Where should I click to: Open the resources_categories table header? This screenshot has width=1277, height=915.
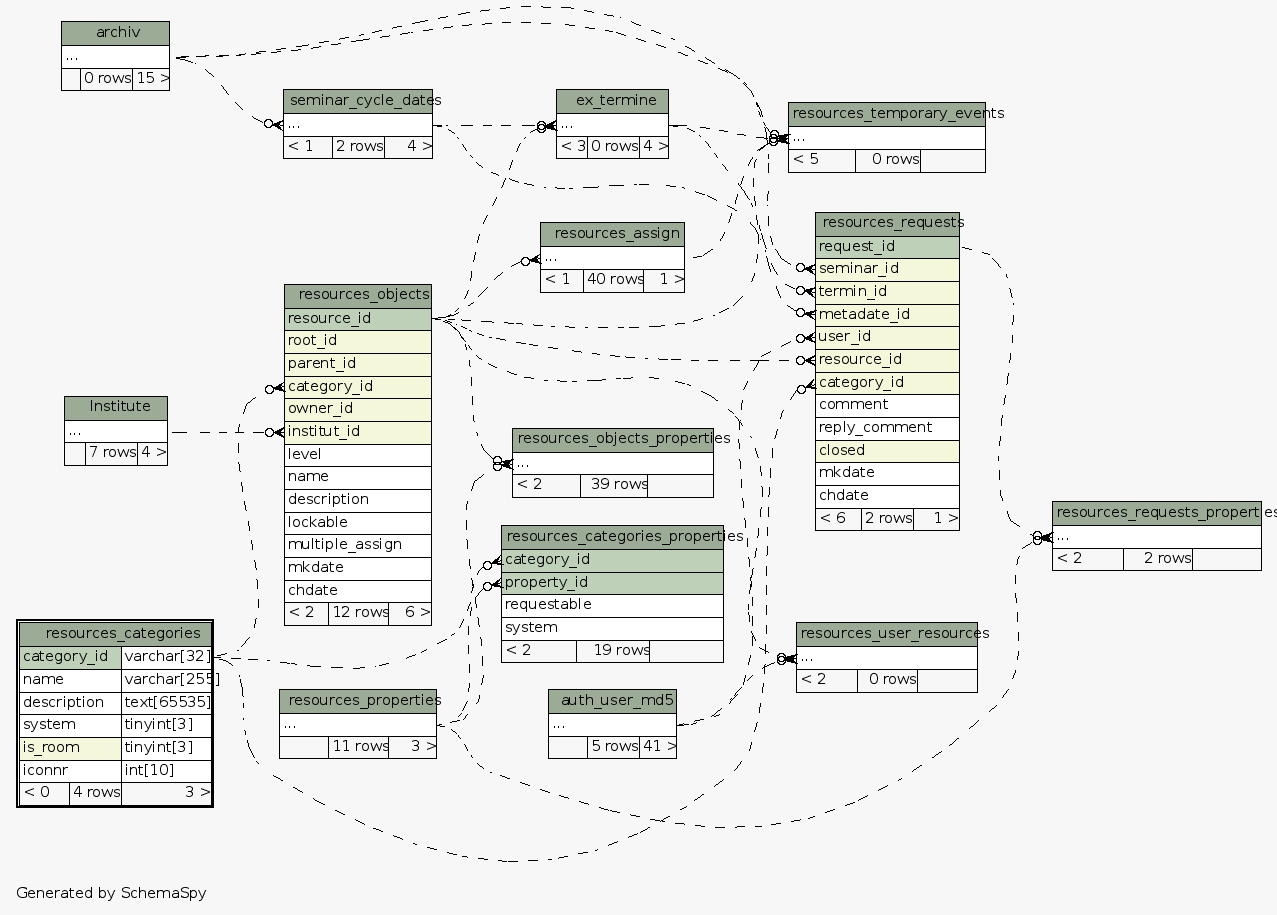pyautogui.click(x=115, y=633)
